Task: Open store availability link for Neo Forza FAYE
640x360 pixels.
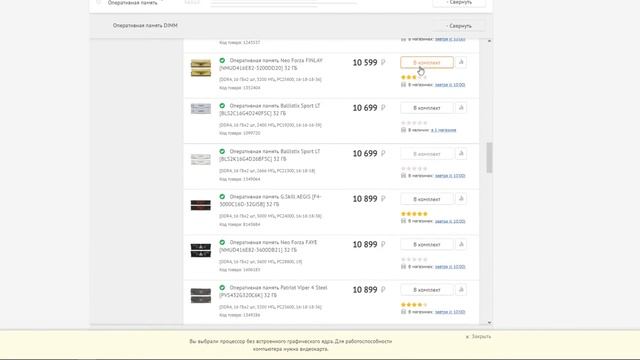Action: click(450, 267)
